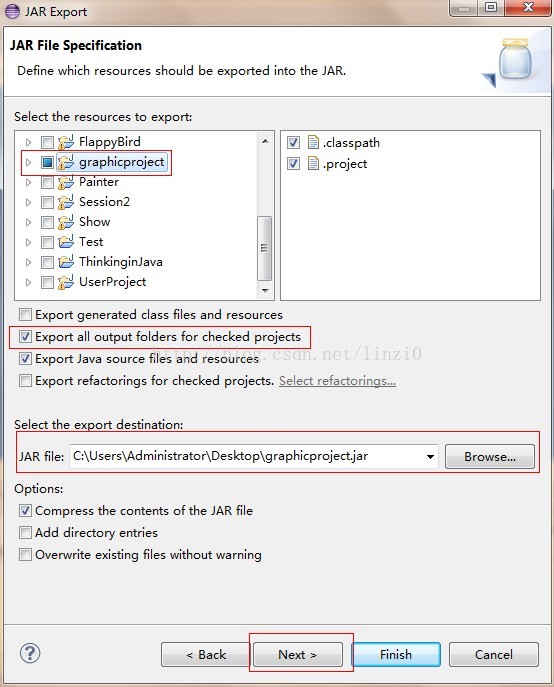Screen dimensions: 554x687
Task: Expand the graphicproject tree node
Action: (28, 163)
